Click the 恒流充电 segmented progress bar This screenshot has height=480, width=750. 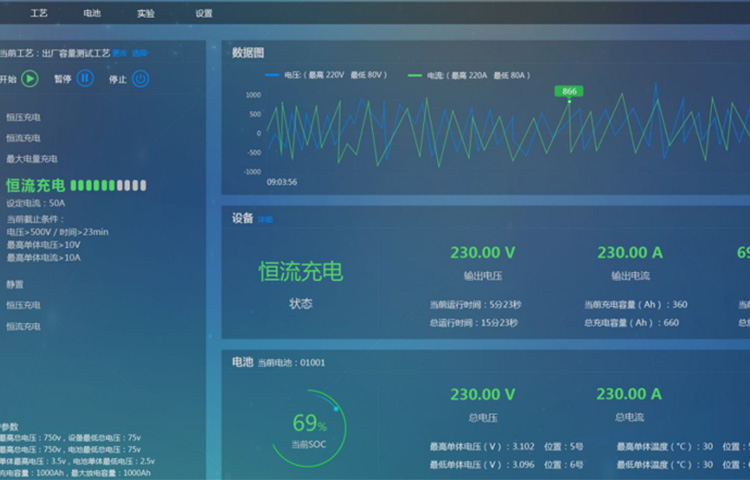pyautogui.click(x=109, y=185)
